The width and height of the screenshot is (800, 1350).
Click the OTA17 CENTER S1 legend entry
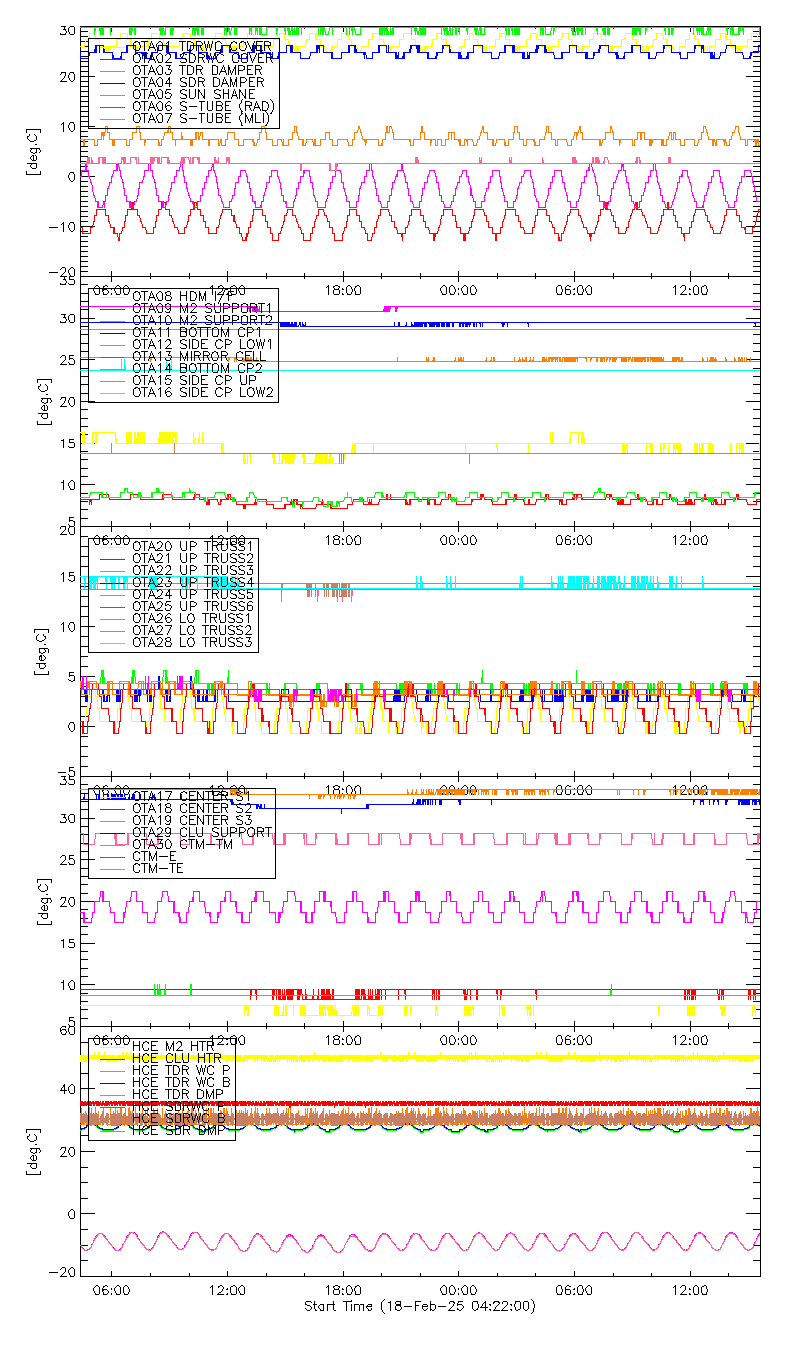(192, 796)
